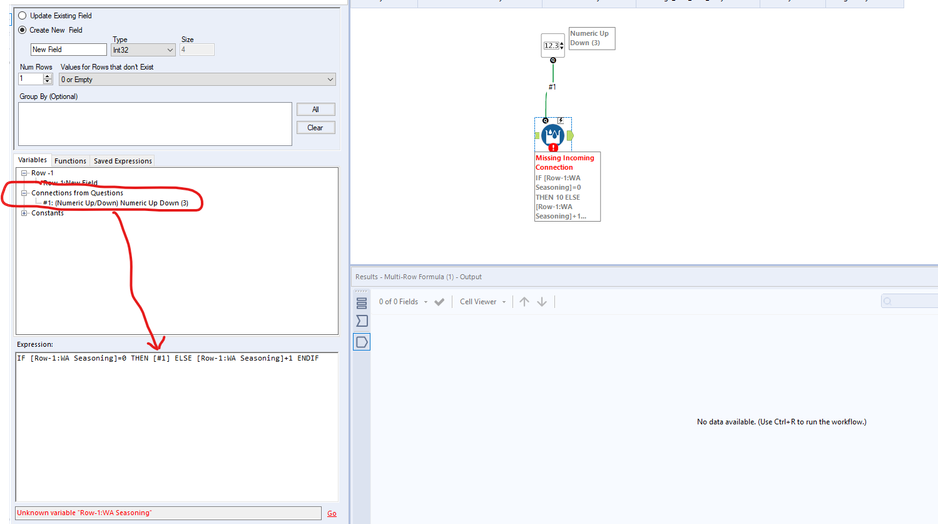Select Create New Field radio button
This screenshot has width=938, height=524.
coord(22,30)
